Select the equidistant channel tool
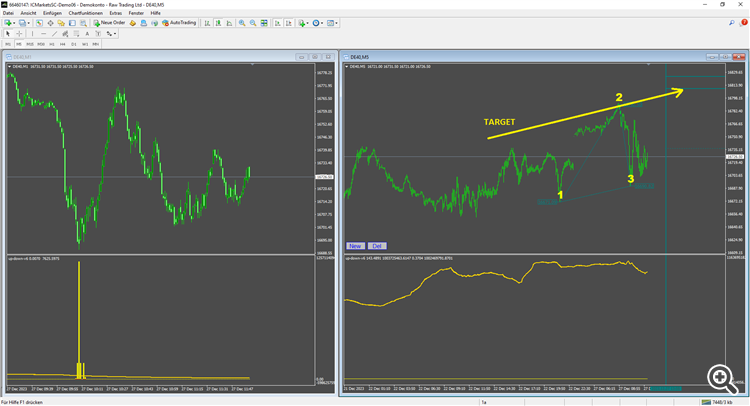Viewport: 750px width, 406px height. (65, 33)
